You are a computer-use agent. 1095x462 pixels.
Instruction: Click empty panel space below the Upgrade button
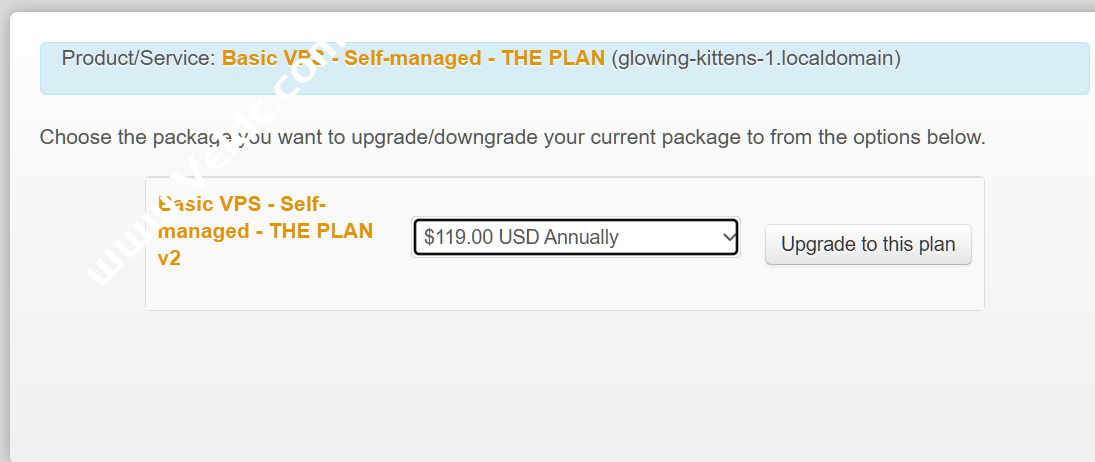coord(868,288)
